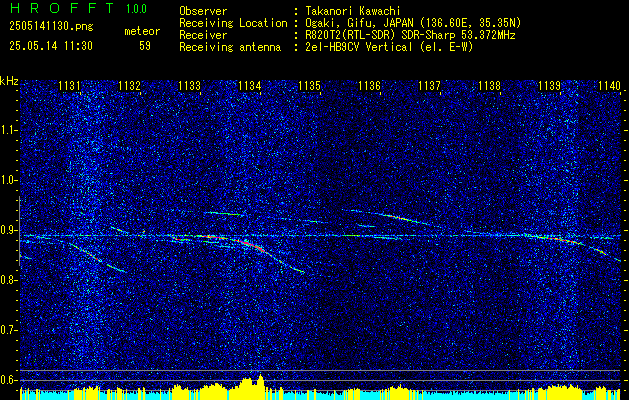Click the meteor label
The height and width of the screenshot is (400, 629).
coord(142,31)
